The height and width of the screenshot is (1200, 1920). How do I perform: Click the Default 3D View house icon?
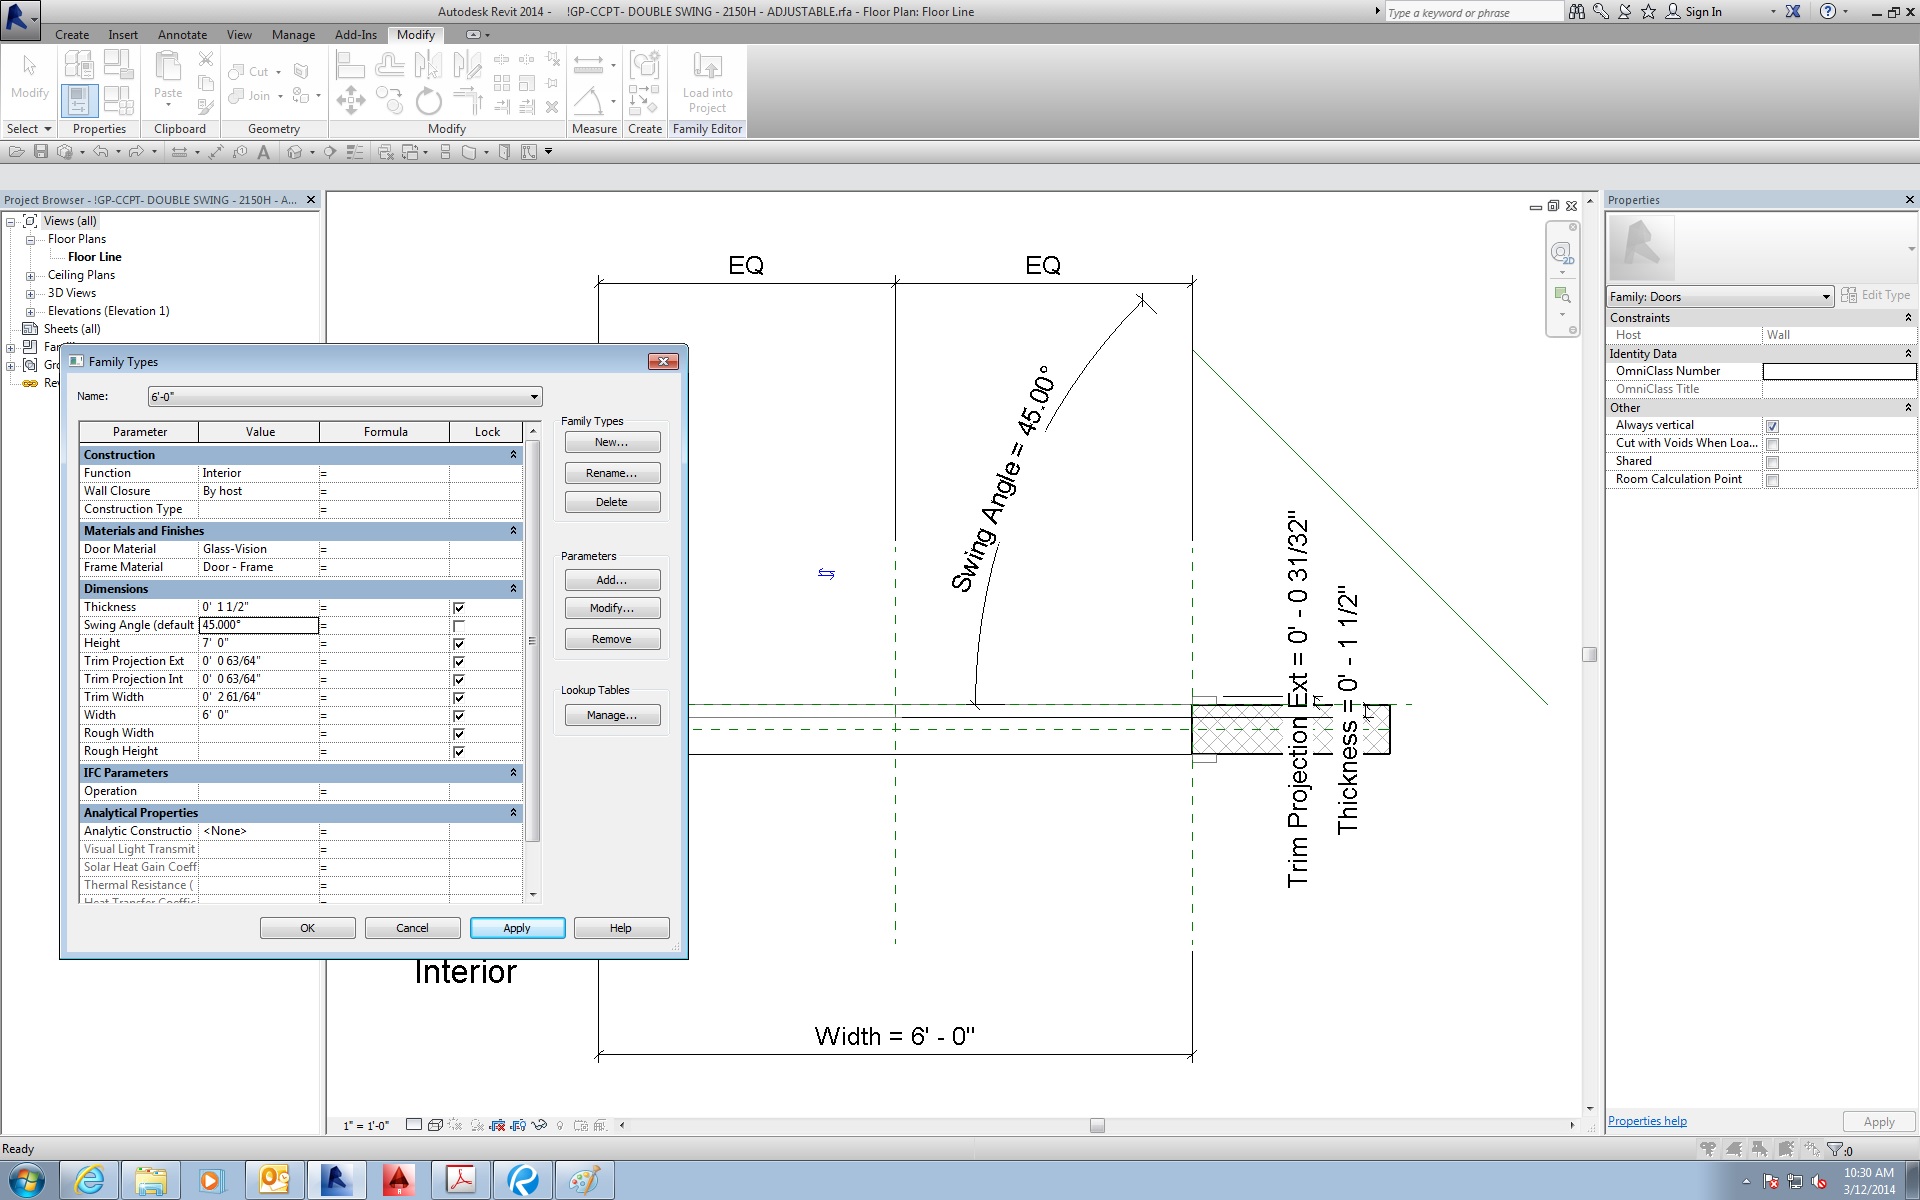295,152
